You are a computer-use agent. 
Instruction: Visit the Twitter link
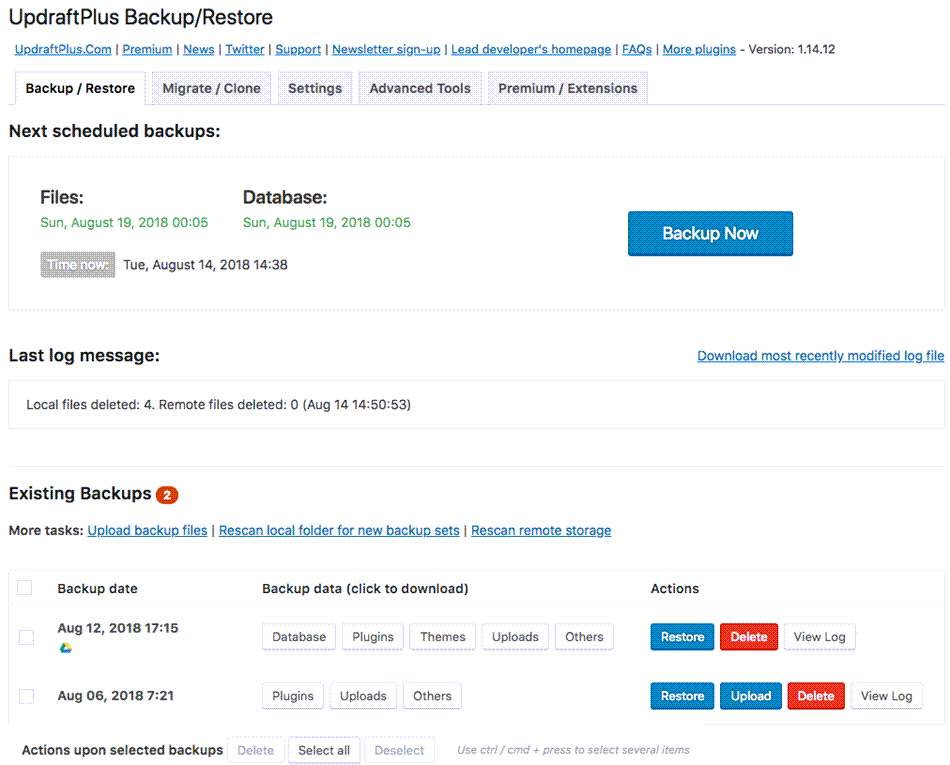[x=245, y=50]
